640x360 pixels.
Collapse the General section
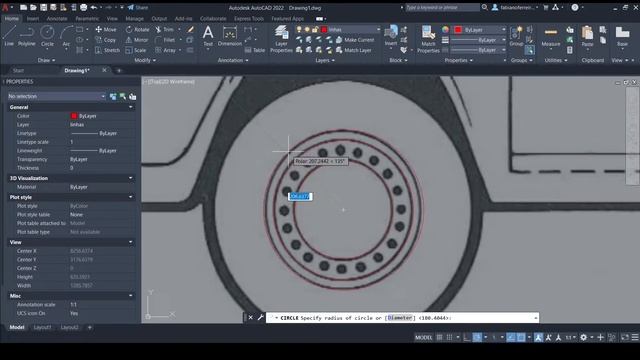131,107
